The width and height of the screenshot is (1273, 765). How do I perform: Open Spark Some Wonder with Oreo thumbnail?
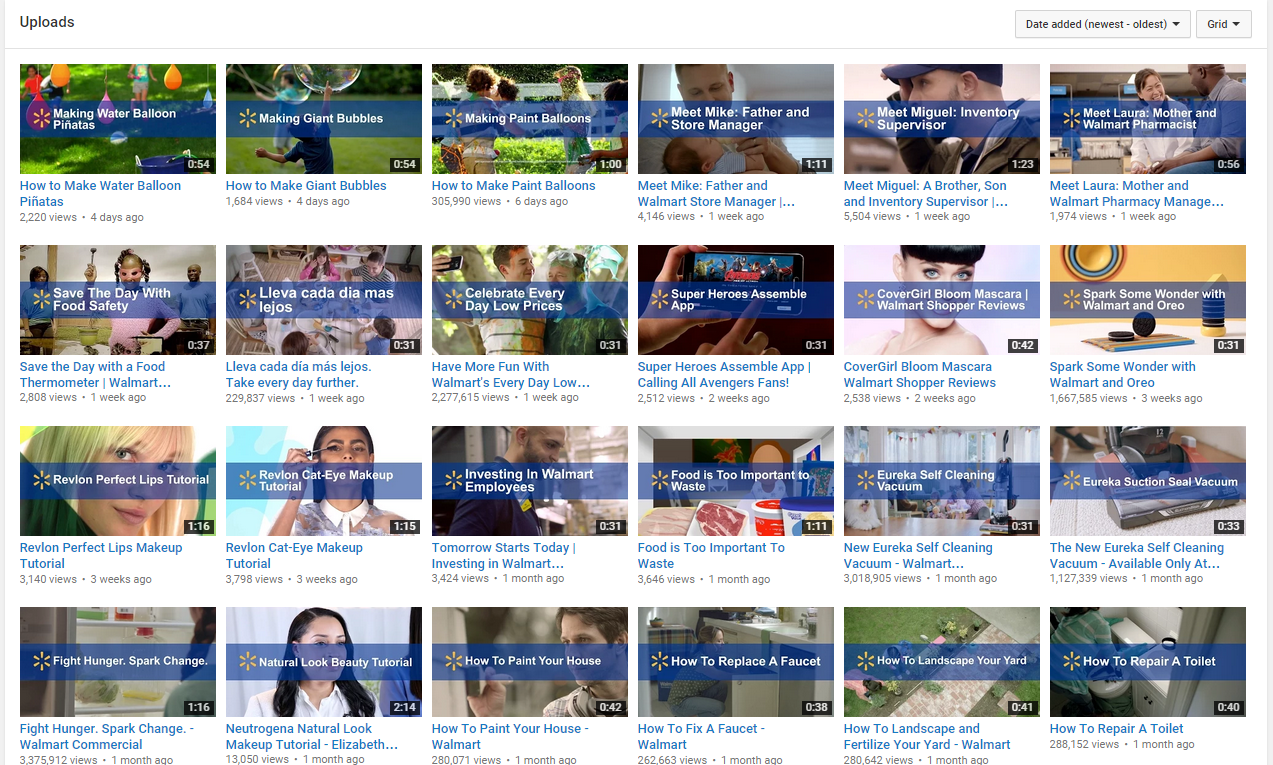(1148, 300)
